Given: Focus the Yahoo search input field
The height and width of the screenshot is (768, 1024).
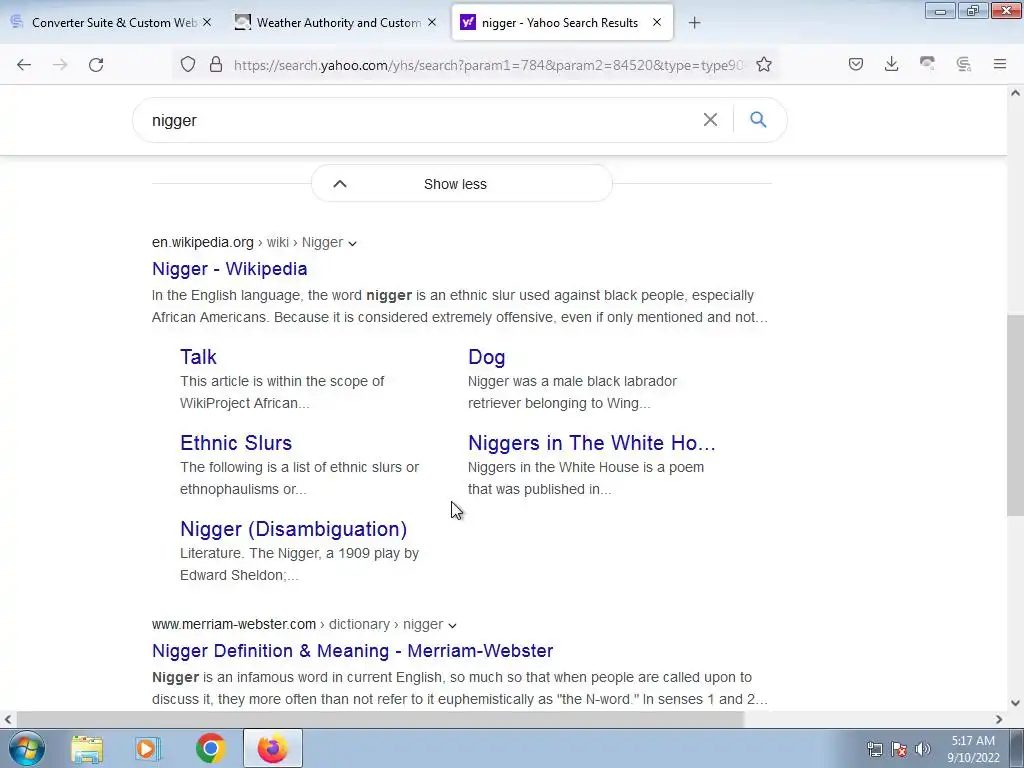Looking at the screenshot, I should (418, 120).
